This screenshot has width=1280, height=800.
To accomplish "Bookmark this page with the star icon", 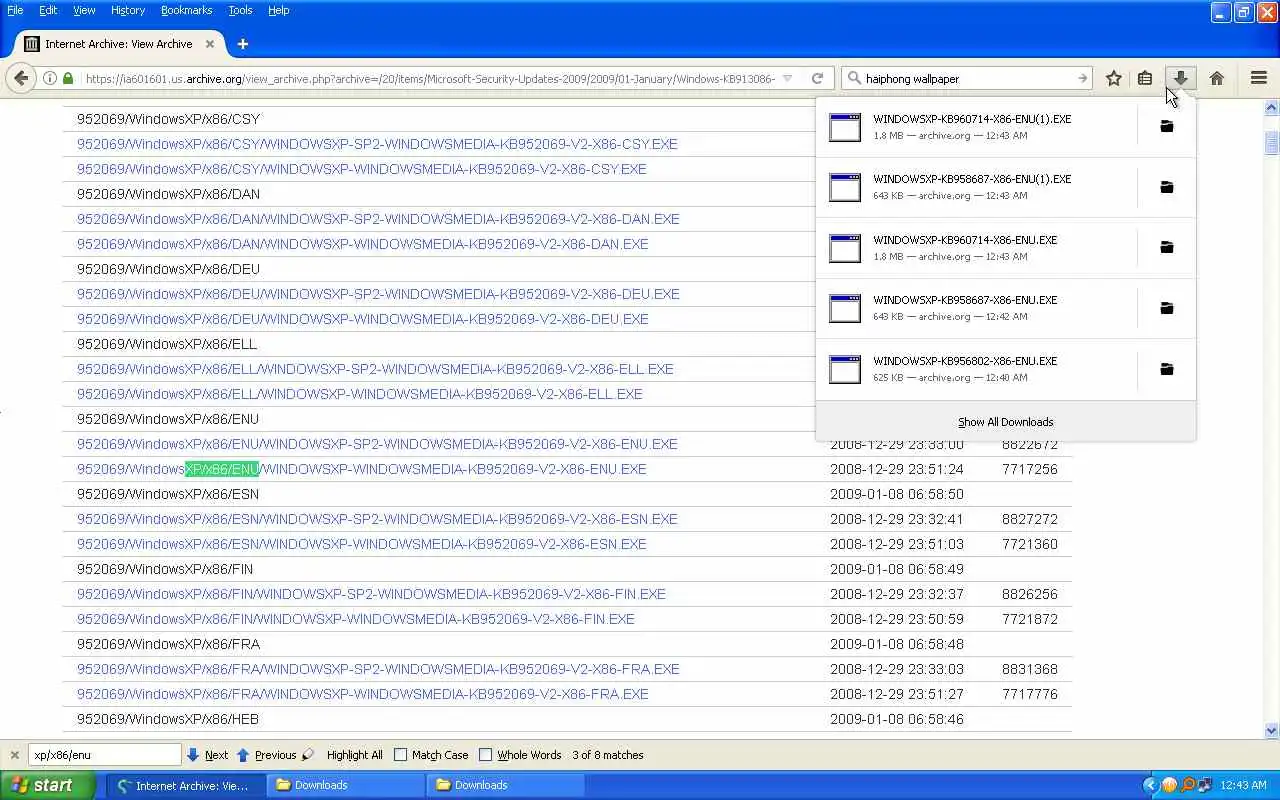I will 1114,78.
